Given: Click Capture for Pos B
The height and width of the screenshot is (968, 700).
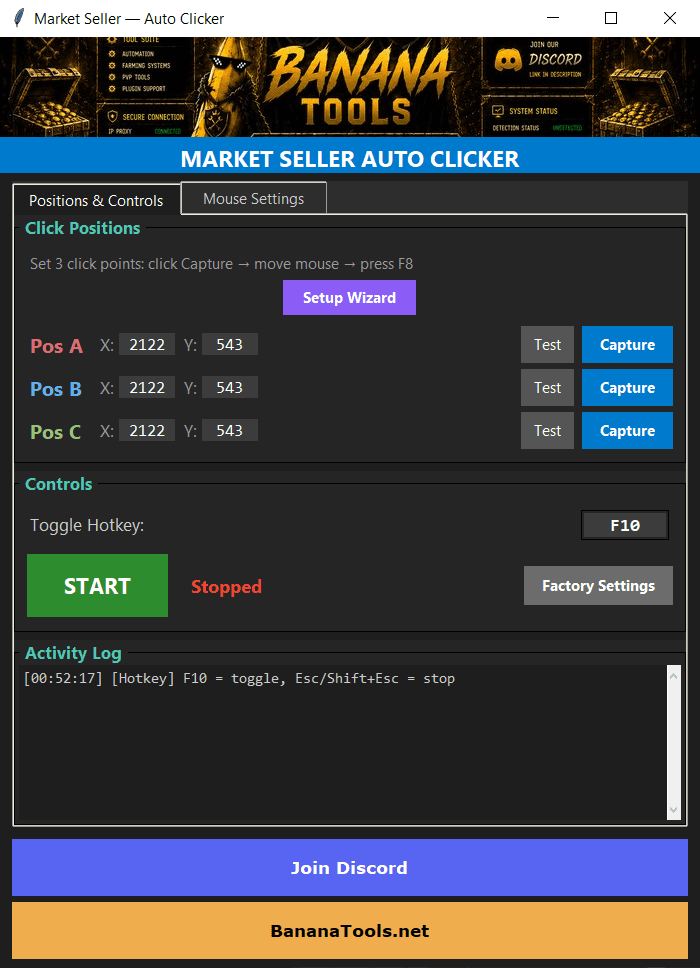Looking at the screenshot, I should click(627, 388).
